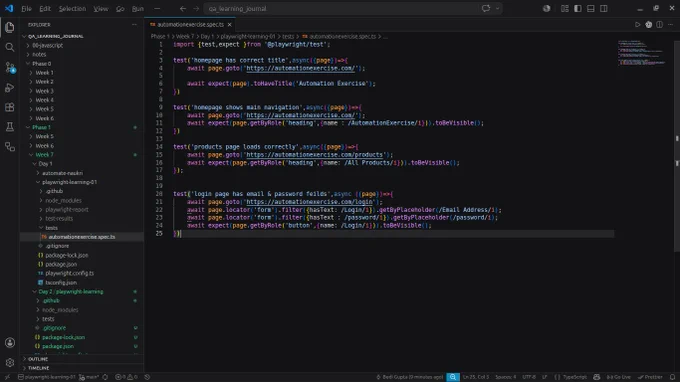Expand the node_modules folder under playwright-learning-01
The image size is (680, 382).
[x=82, y=200]
